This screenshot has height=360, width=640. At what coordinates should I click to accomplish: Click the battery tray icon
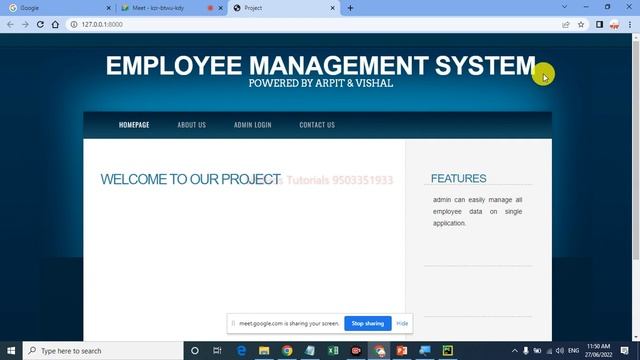(x=538, y=351)
